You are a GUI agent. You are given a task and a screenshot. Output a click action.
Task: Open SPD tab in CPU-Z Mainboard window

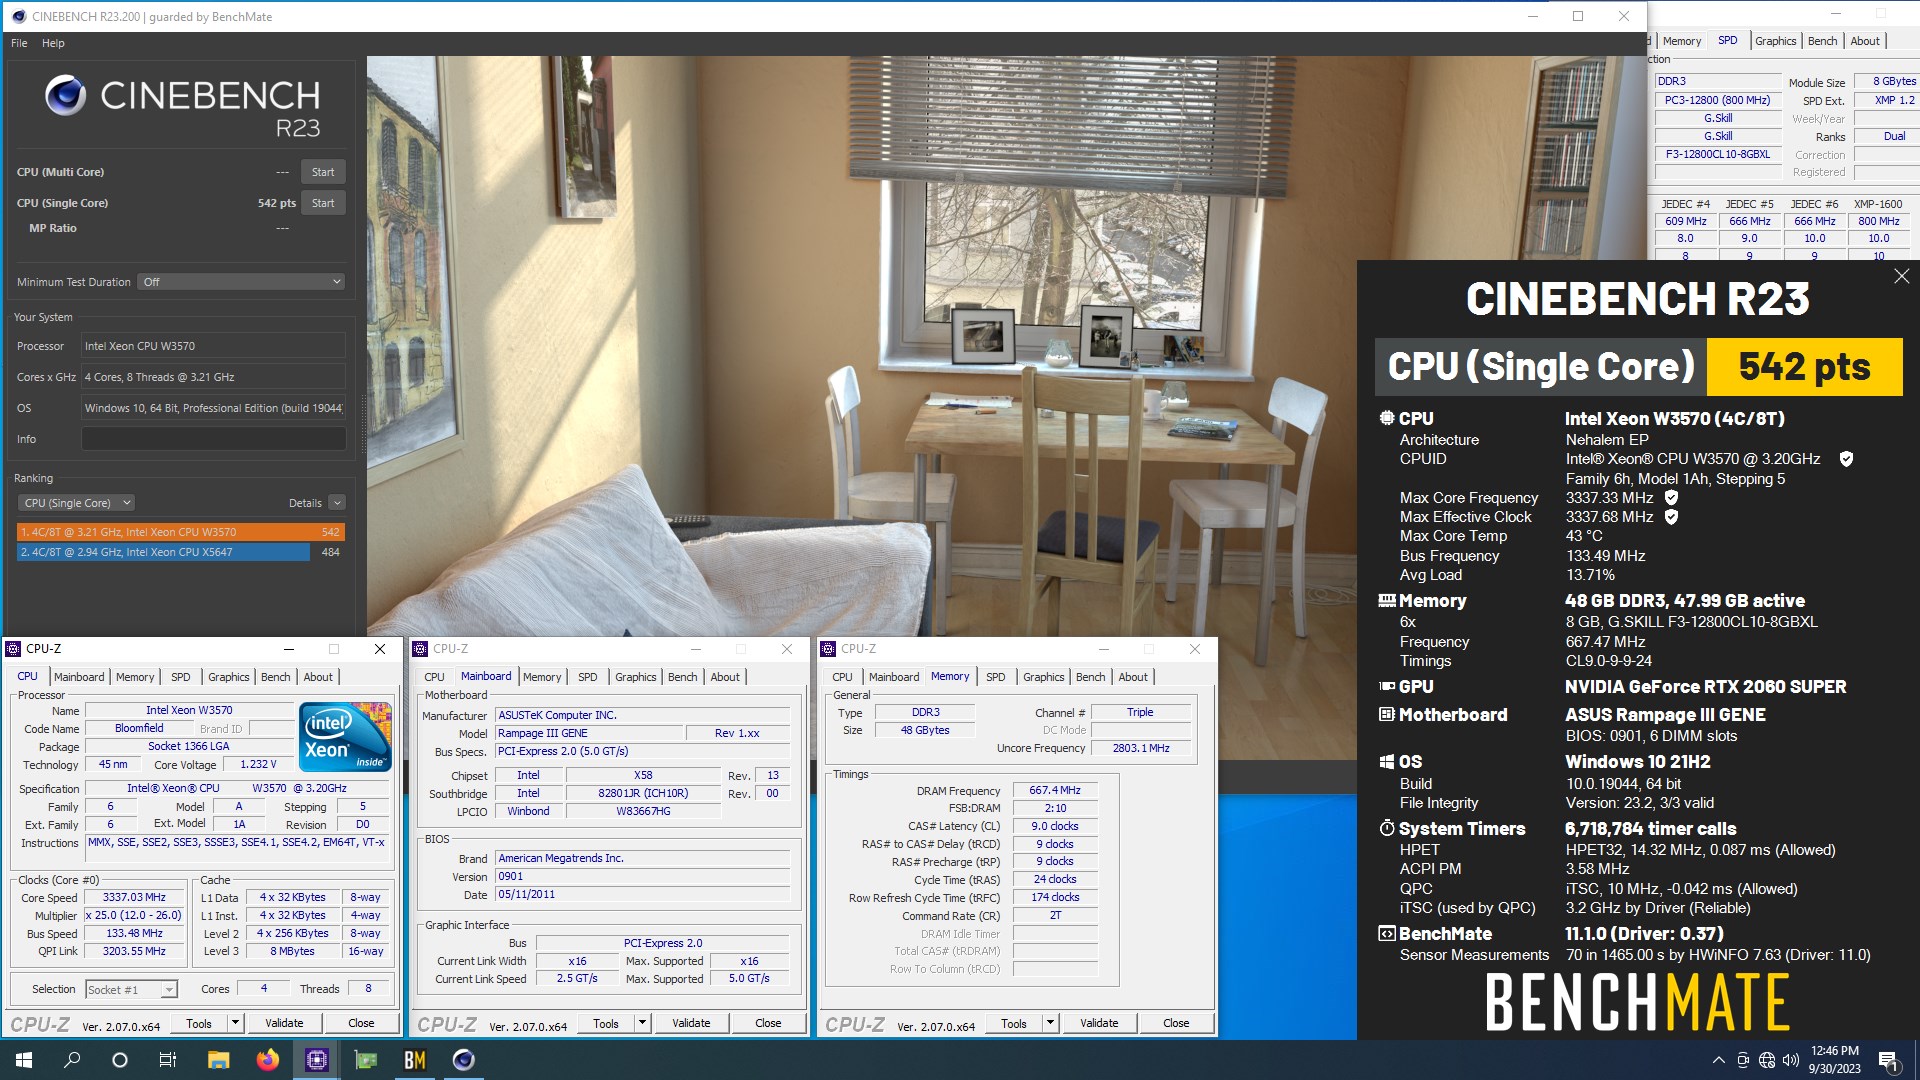pos(587,677)
